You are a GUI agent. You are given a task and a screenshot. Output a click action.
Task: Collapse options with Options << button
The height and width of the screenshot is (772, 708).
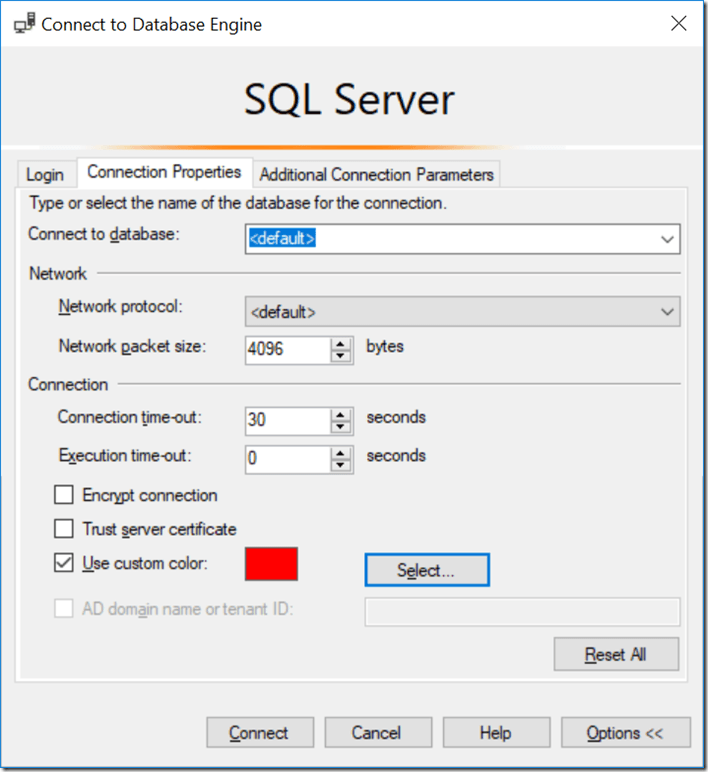click(626, 733)
